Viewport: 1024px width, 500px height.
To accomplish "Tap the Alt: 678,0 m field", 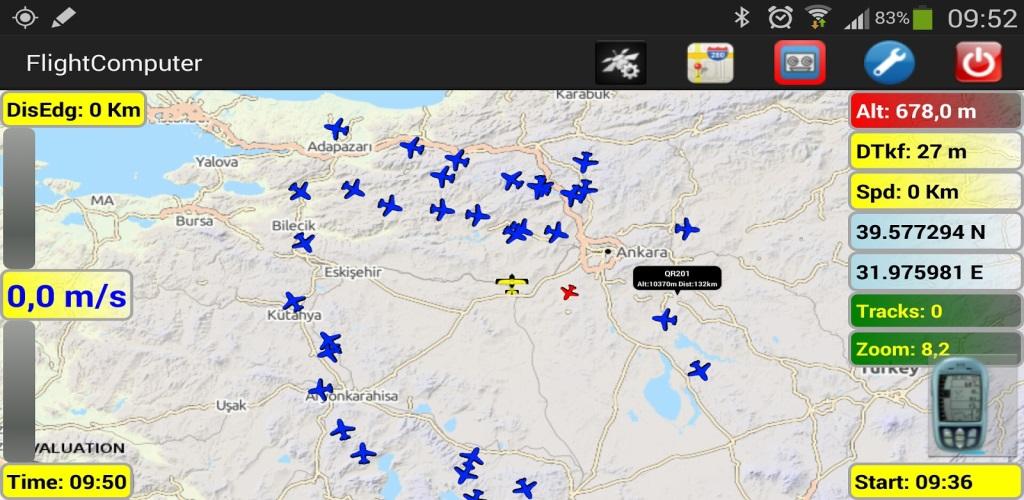I will coord(935,110).
